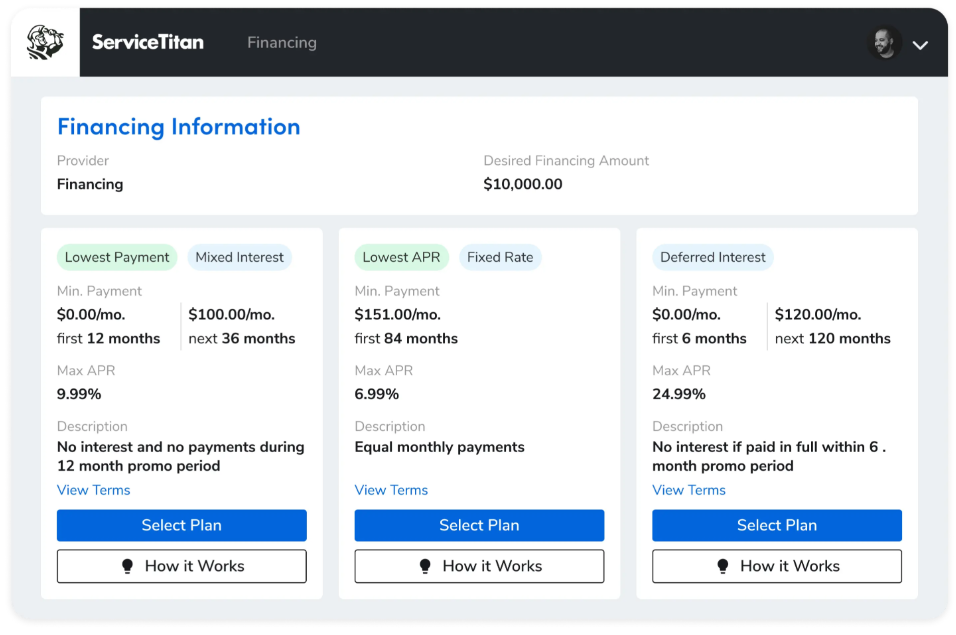Click the Mixed Interest badge

239,257
